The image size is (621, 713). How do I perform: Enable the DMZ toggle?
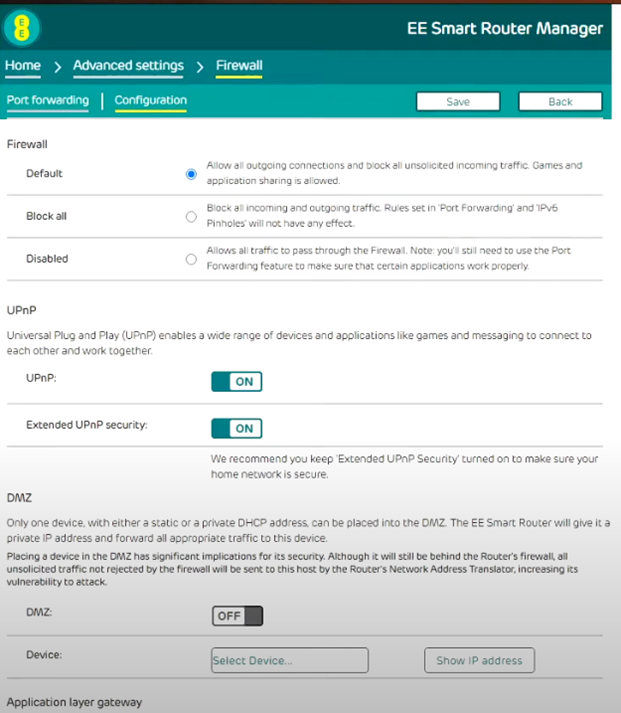click(237, 616)
